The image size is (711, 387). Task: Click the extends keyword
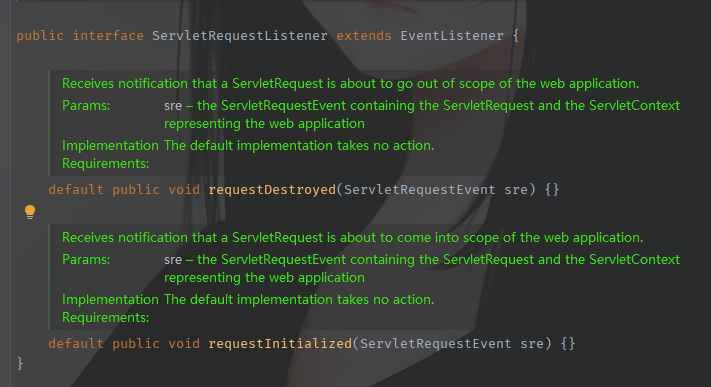(364, 35)
